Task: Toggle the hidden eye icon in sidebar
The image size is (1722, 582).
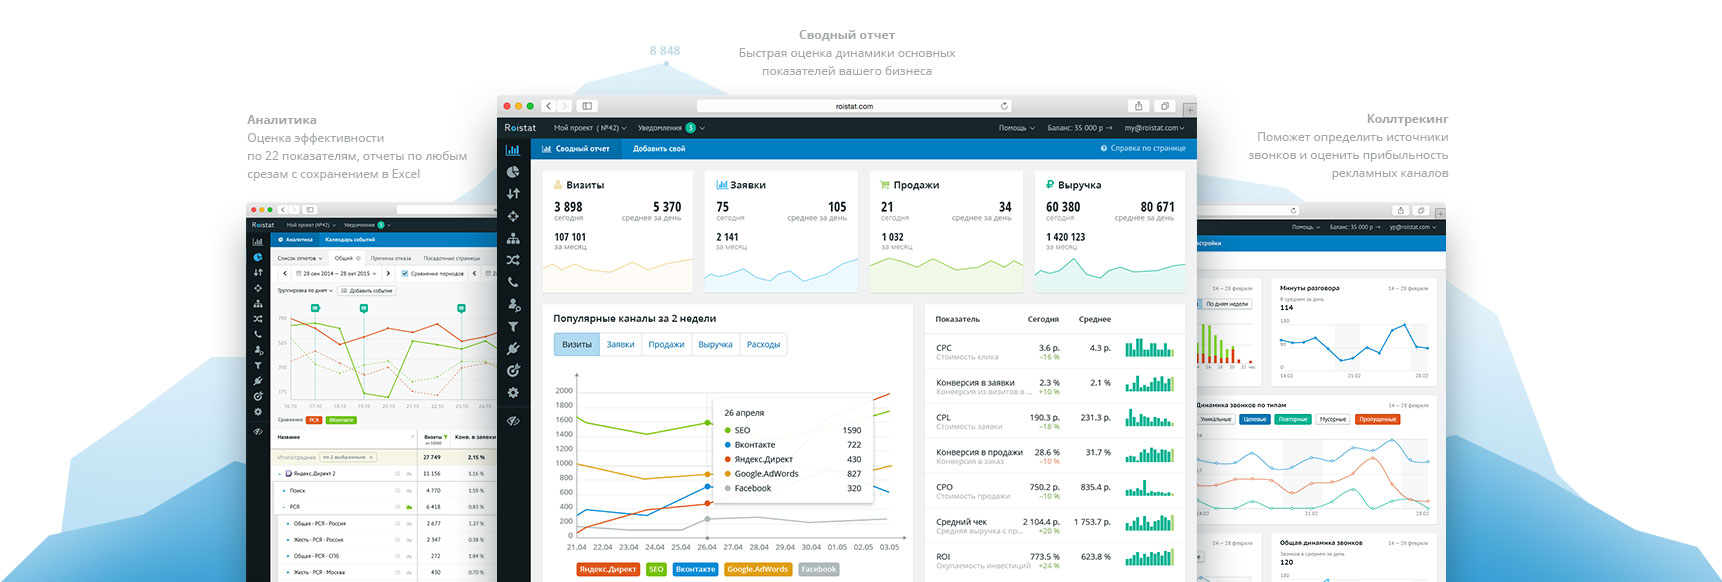Action: tap(513, 421)
